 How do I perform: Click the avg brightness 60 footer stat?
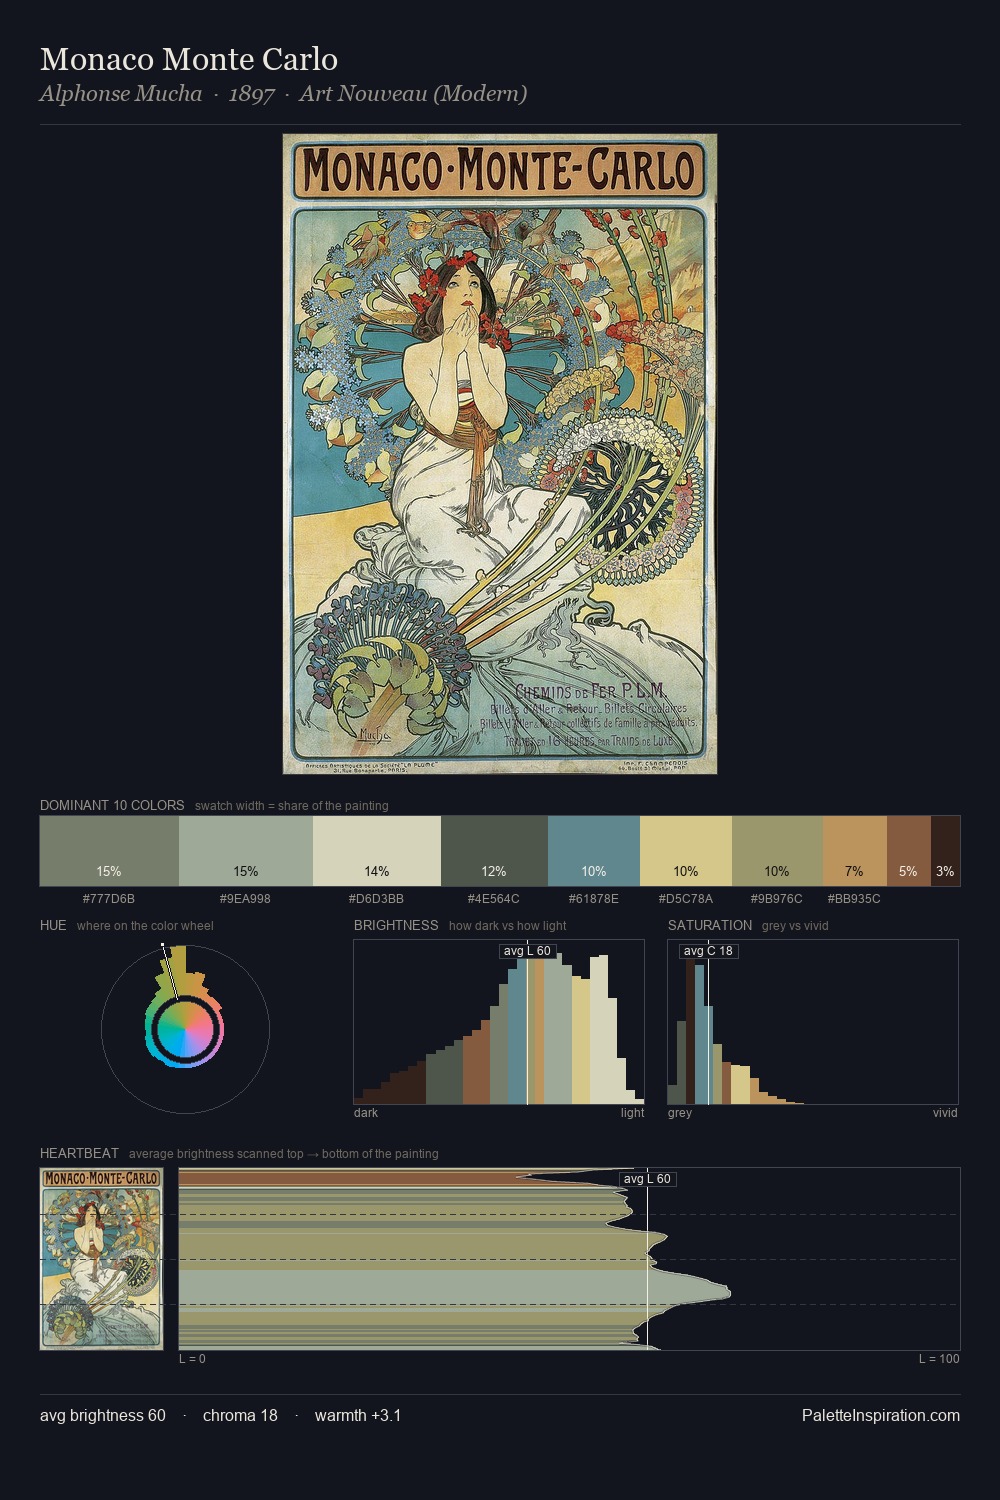(103, 1416)
